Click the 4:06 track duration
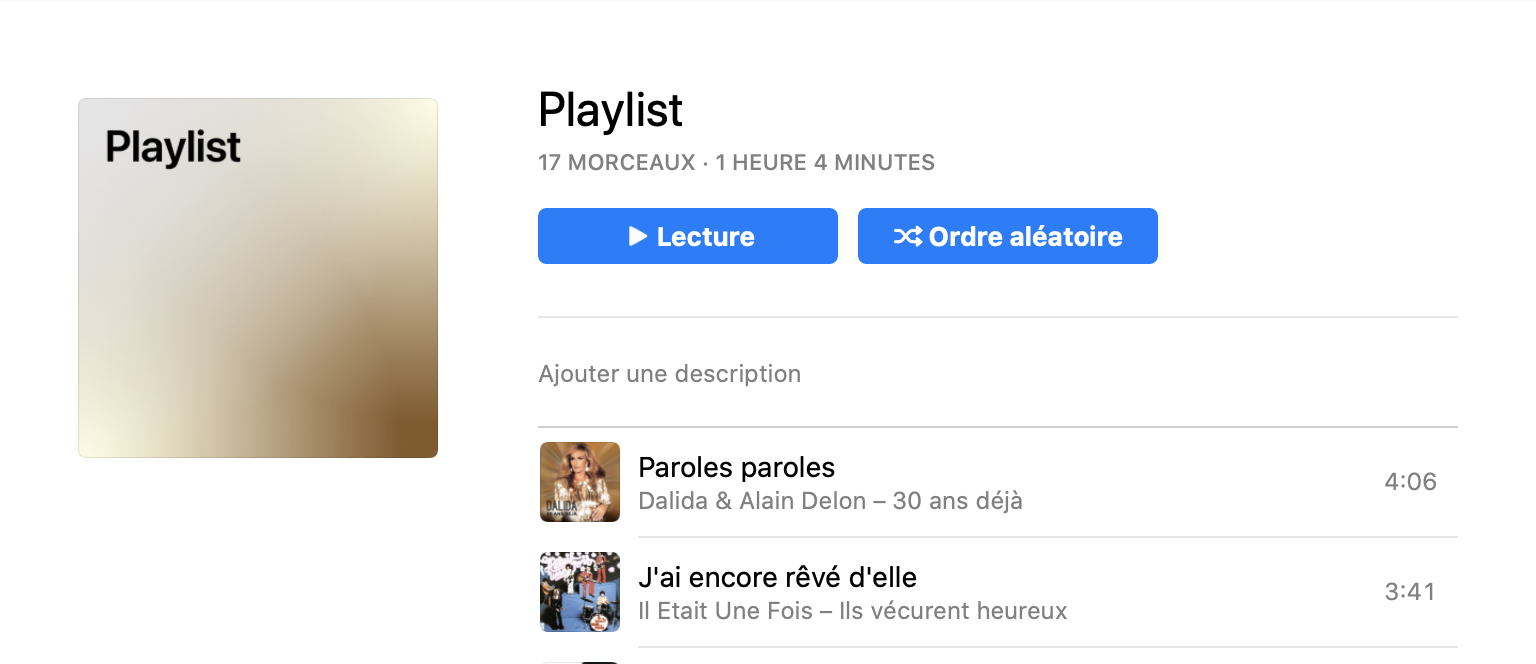Screen dimensions: 1536x664 [1410, 482]
